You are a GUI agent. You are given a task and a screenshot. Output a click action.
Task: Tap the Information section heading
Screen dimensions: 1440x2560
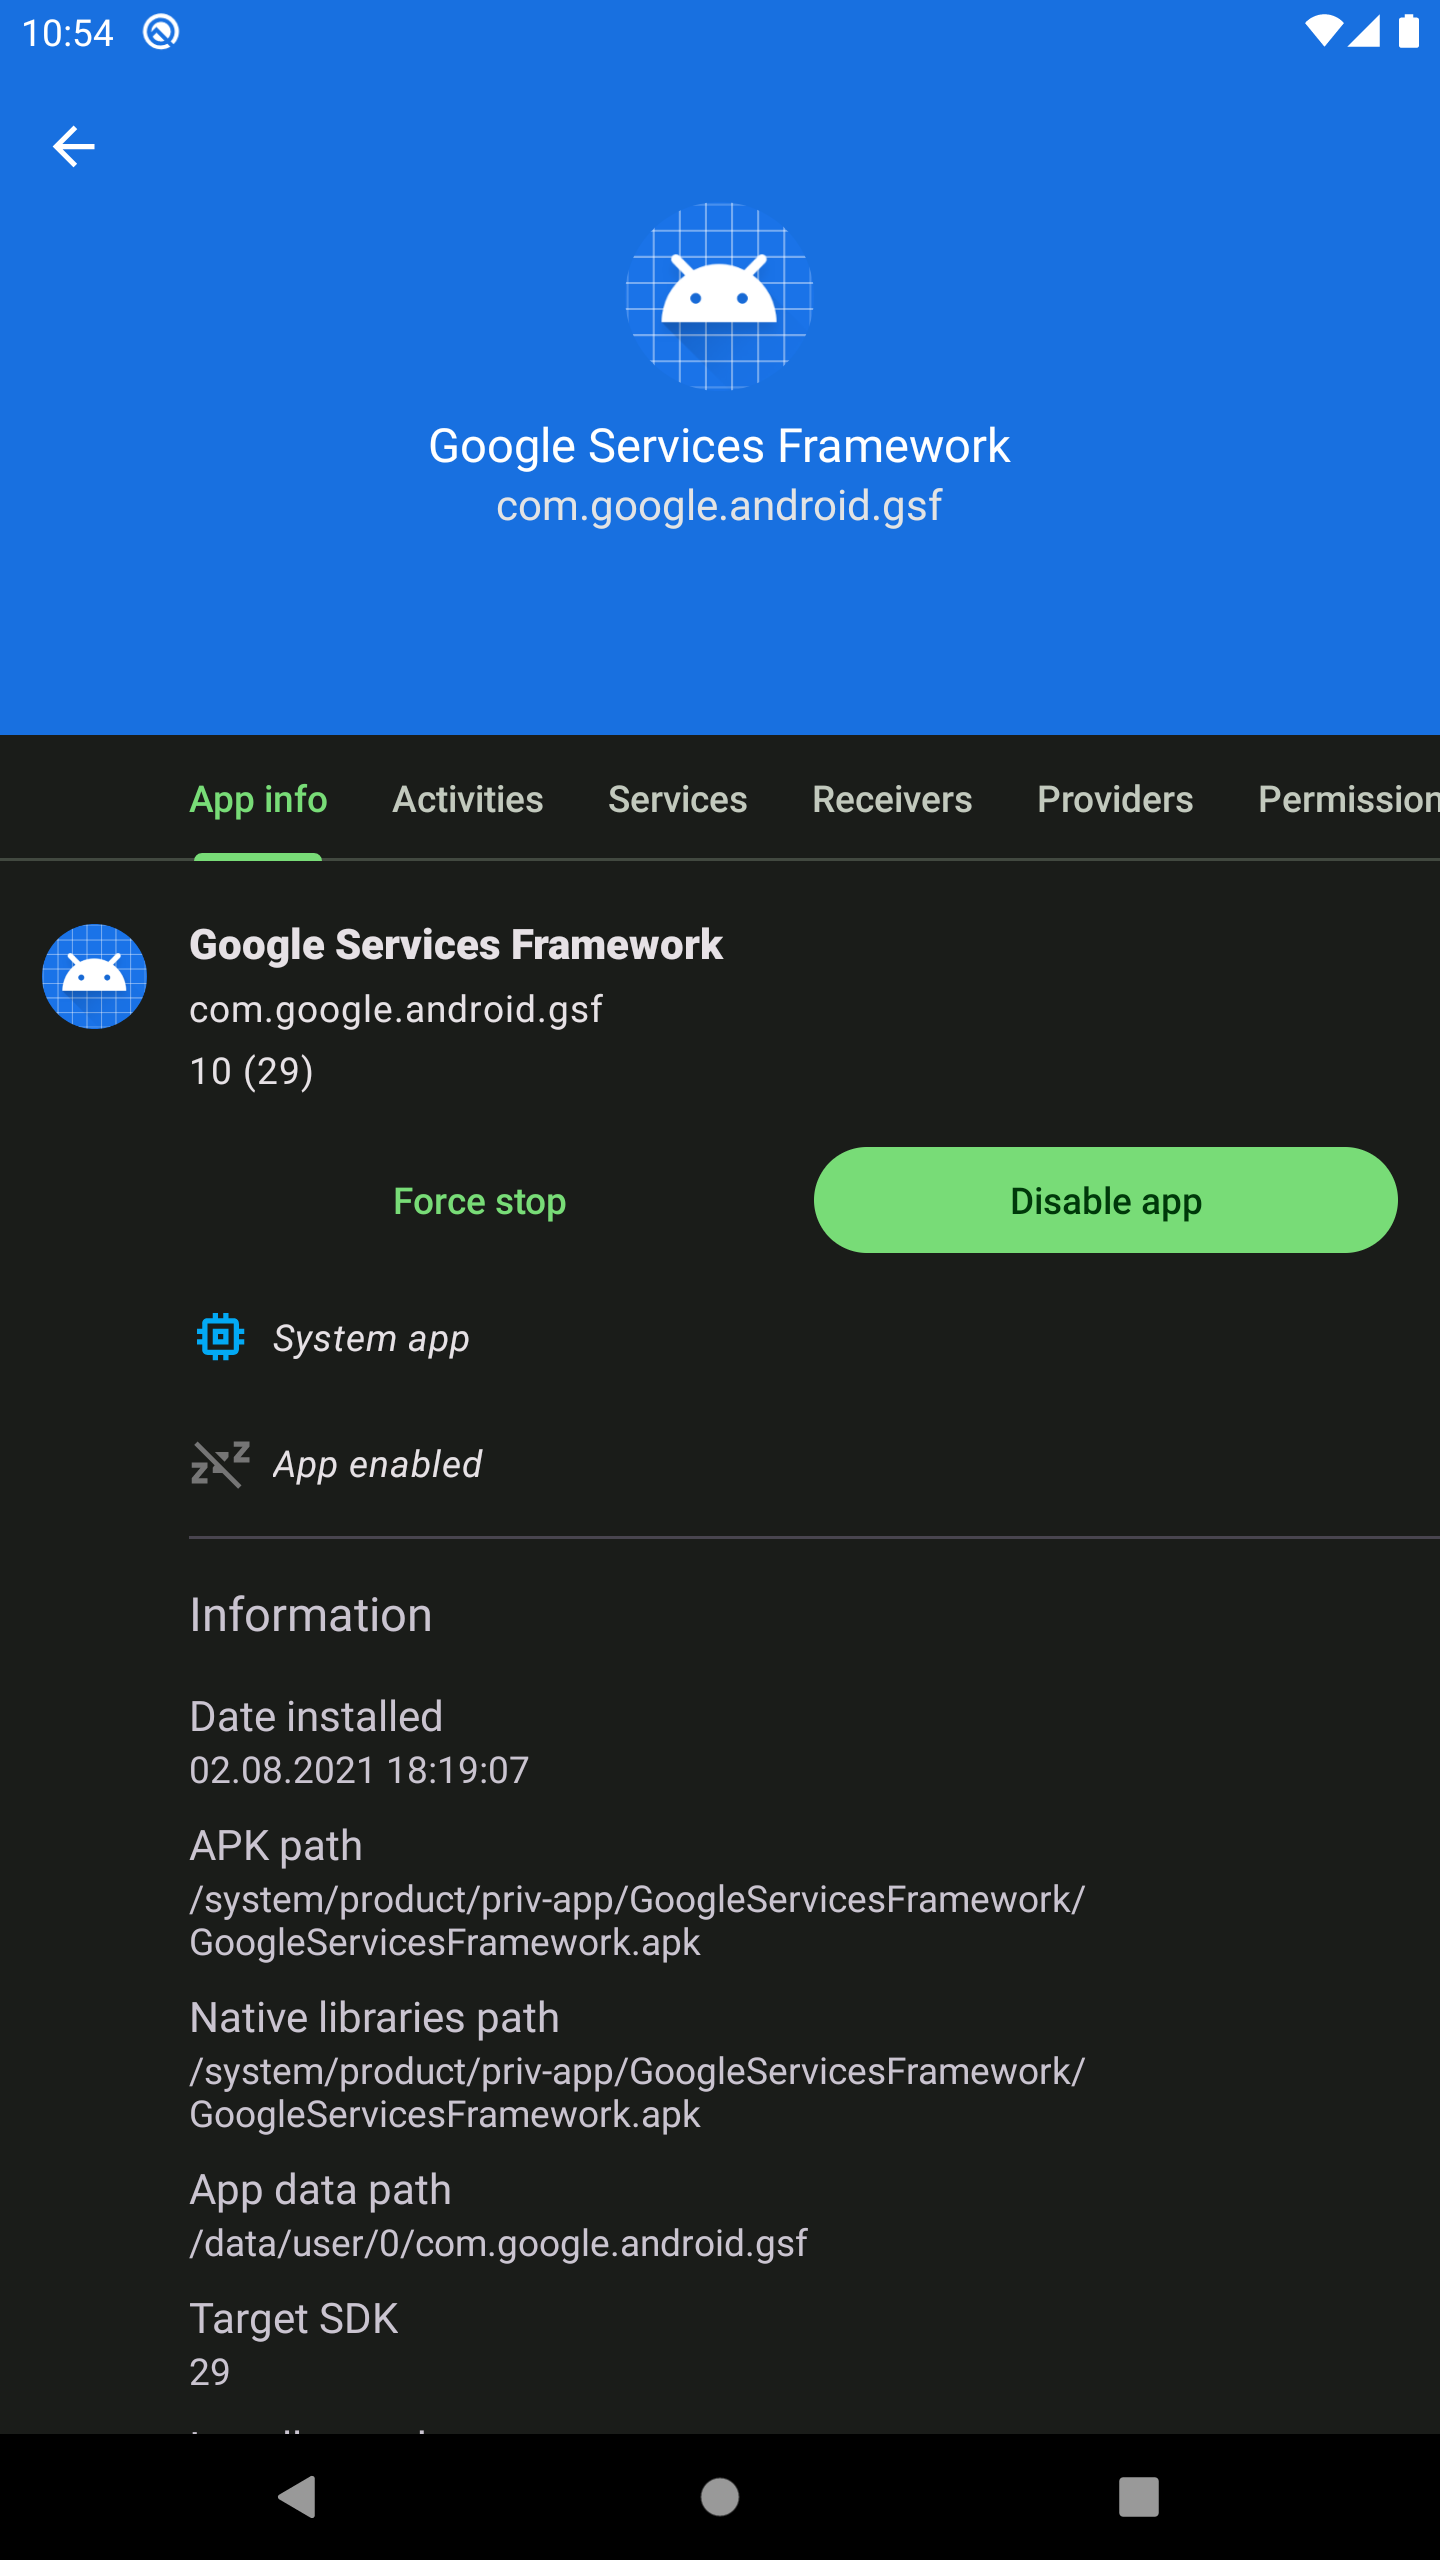click(311, 1615)
